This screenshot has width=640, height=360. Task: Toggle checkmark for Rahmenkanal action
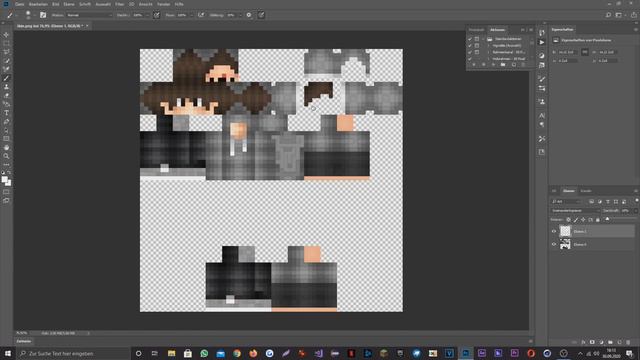click(470, 52)
